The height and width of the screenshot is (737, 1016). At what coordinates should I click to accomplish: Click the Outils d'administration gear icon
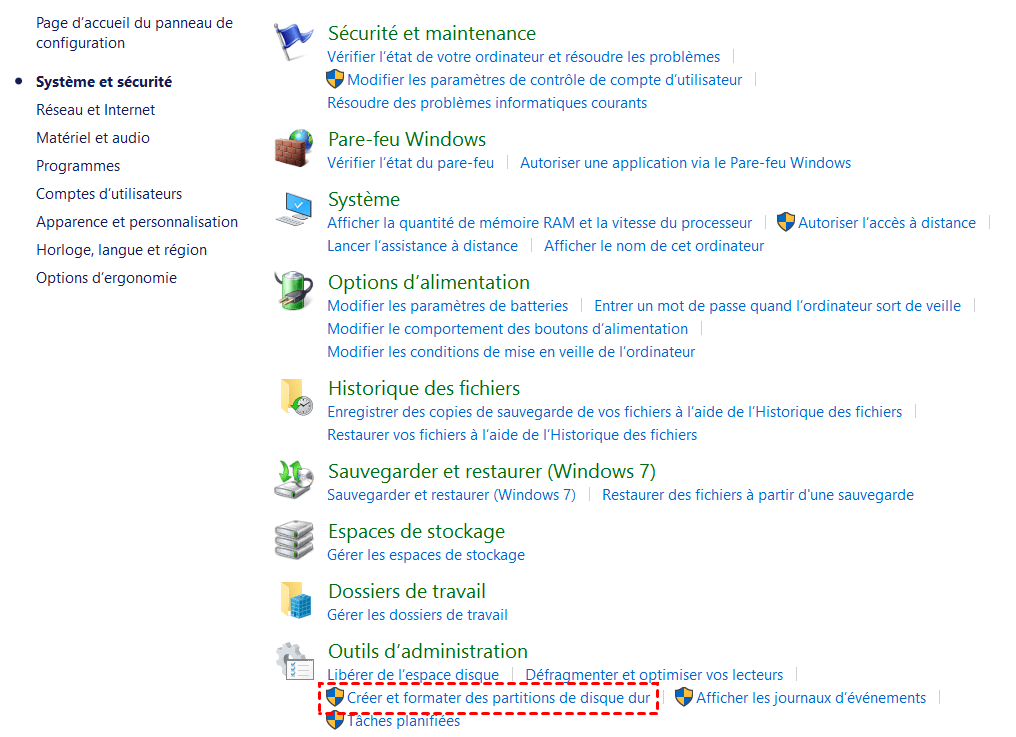point(295,661)
